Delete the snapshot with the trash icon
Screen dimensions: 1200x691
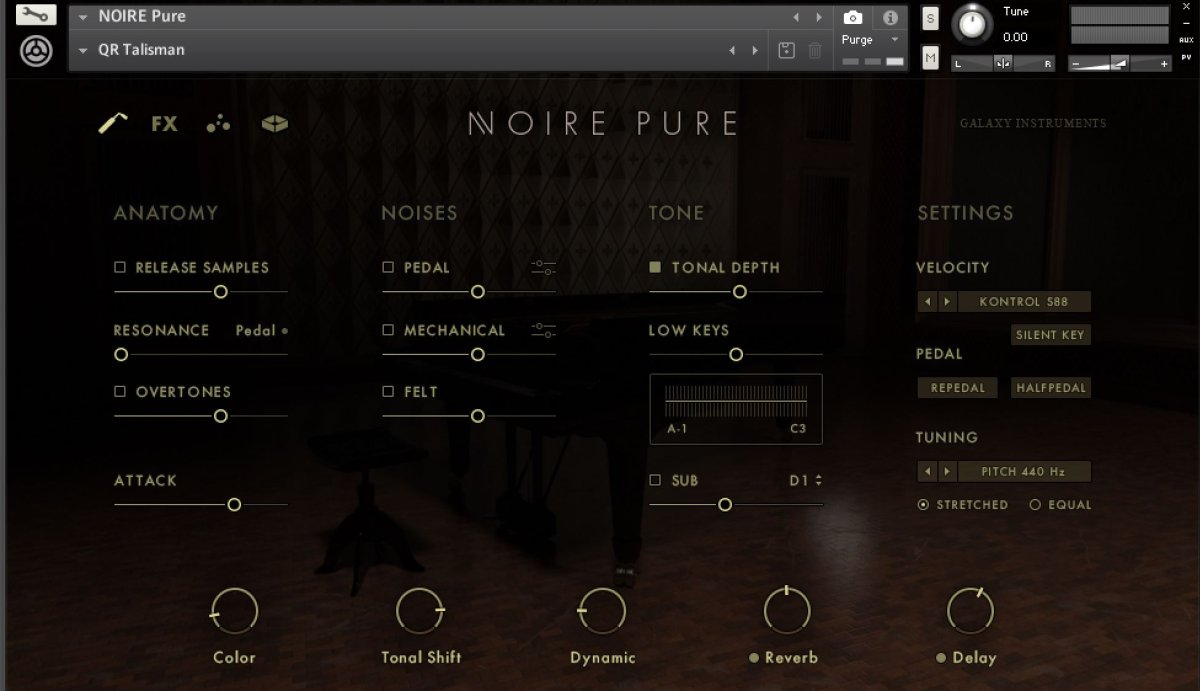(x=815, y=50)
